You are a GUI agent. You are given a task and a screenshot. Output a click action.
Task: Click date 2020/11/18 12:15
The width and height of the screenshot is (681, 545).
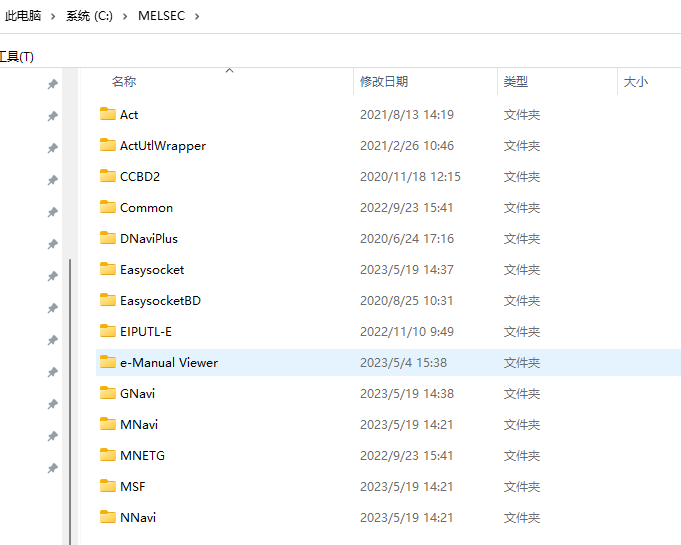[410, 176]
